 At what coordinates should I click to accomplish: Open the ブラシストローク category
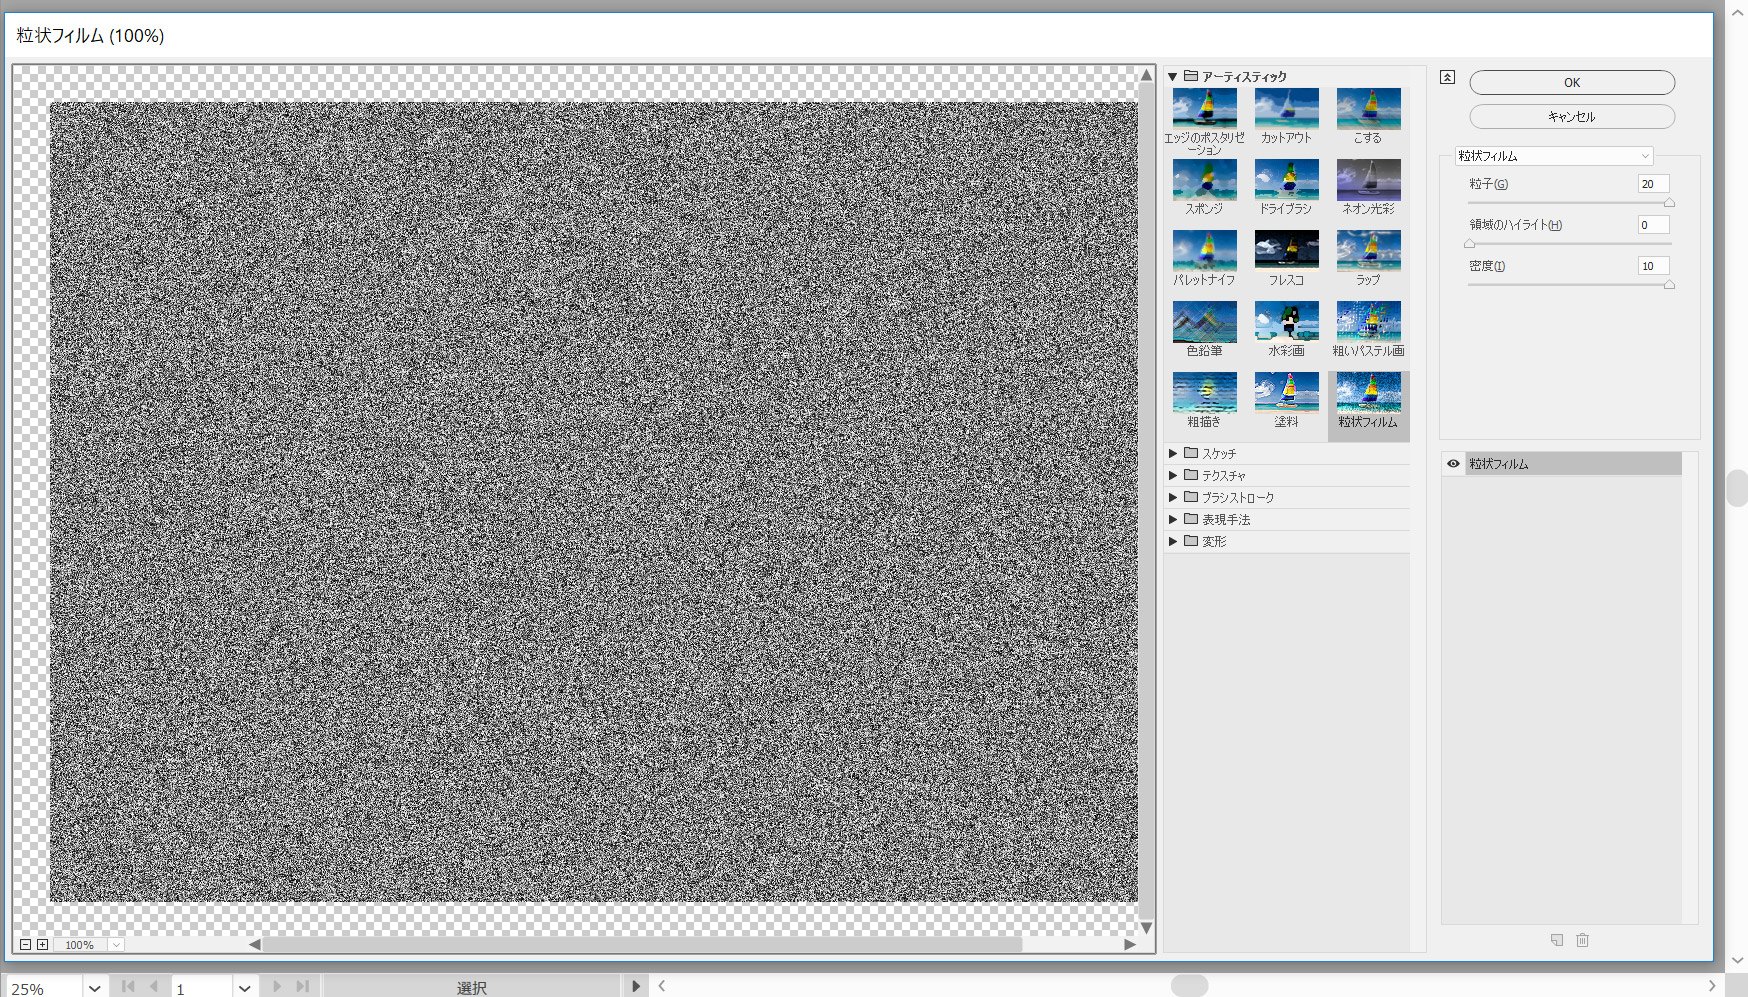(x=1237, y=497)
